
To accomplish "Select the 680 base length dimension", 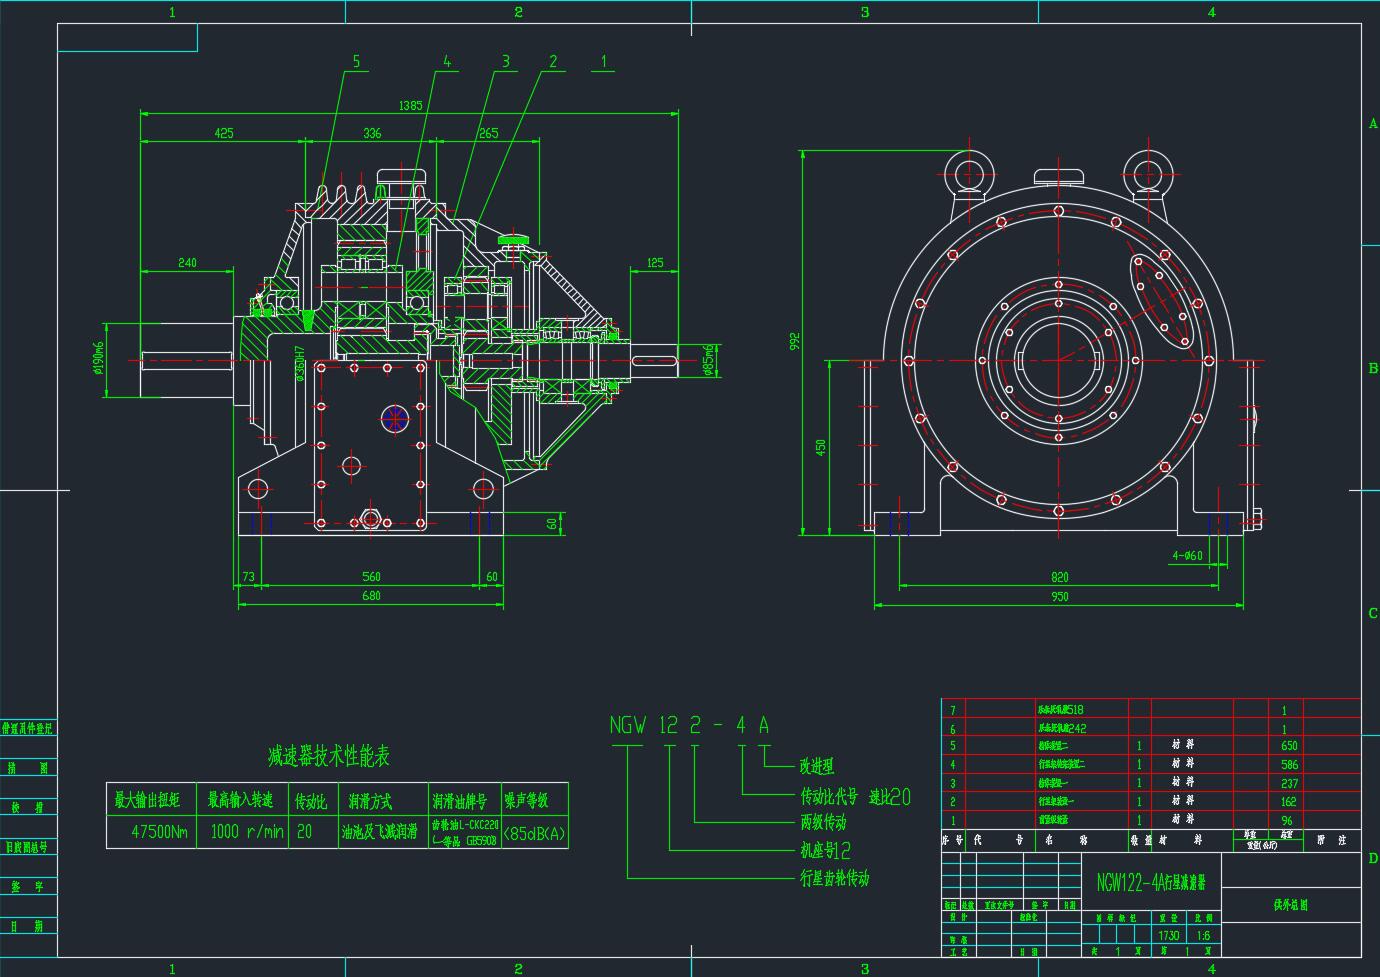I will (x=371, y=597).
